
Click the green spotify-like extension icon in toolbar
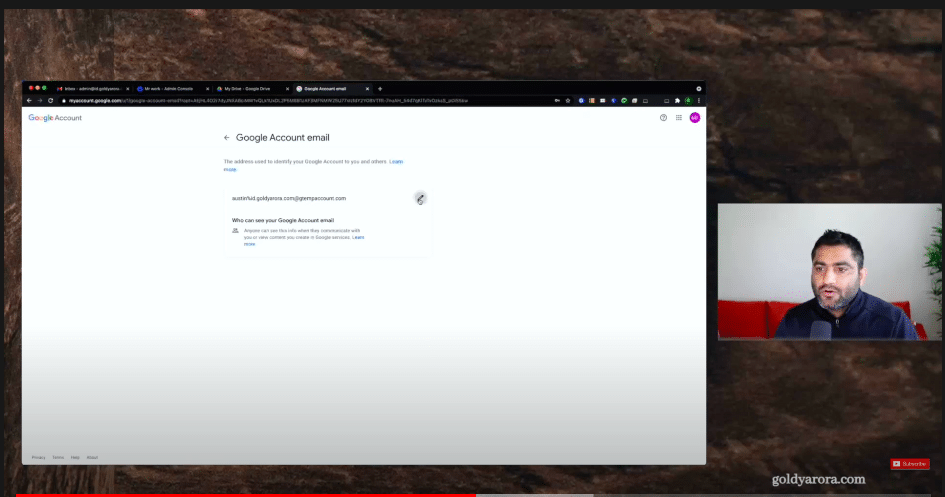[624, 101]
